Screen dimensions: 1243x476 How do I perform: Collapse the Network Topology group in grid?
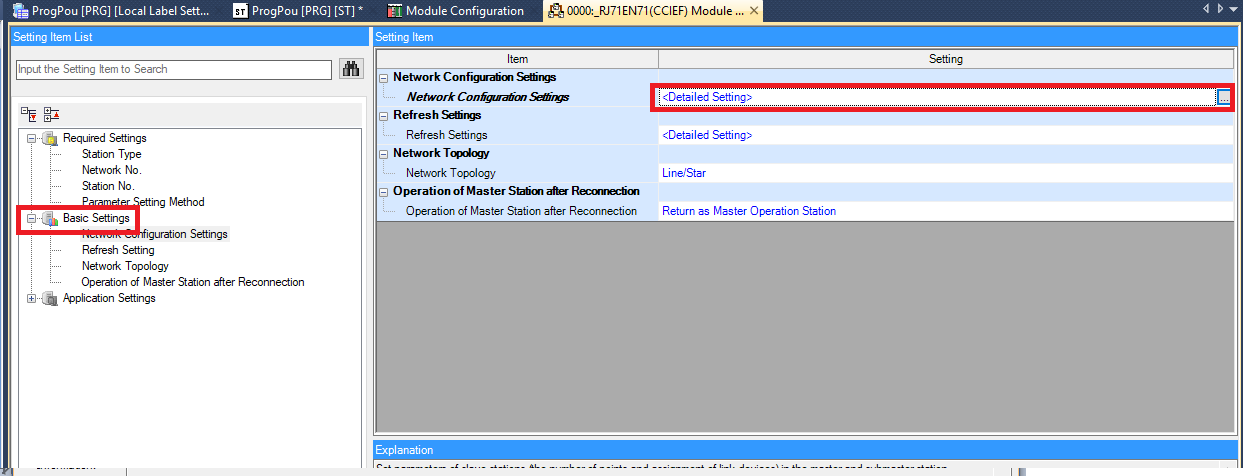point(384,154)
